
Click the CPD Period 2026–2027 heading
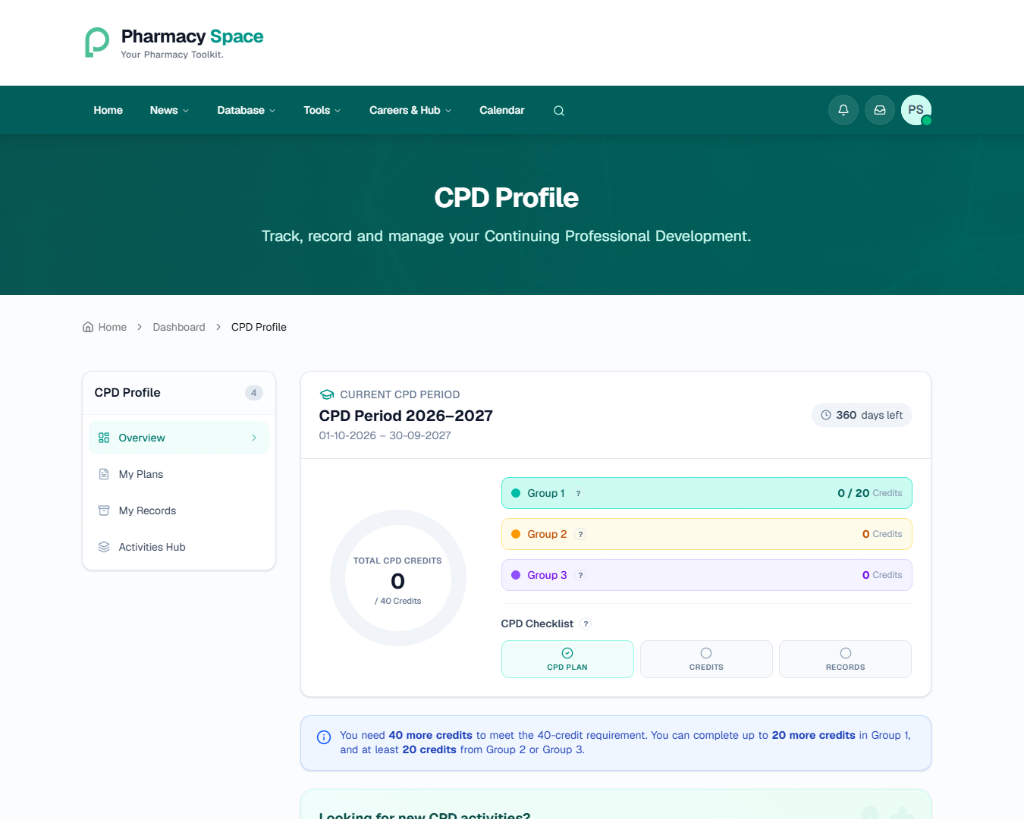click(x=406, y=415)
